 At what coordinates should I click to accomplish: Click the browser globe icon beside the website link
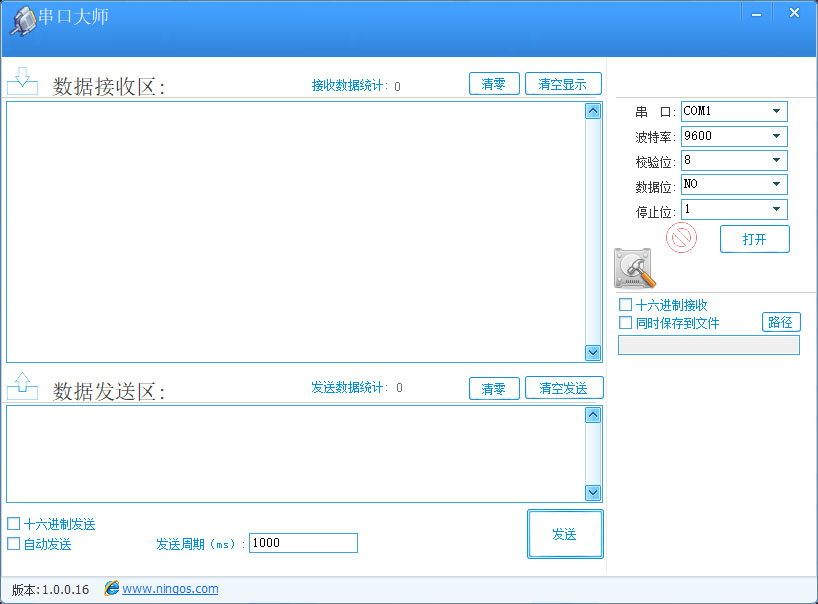point(111,589)
